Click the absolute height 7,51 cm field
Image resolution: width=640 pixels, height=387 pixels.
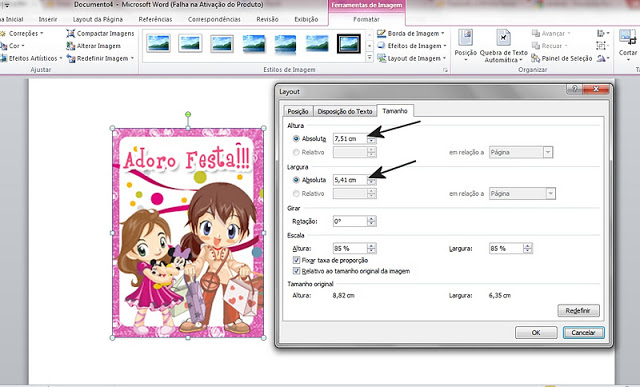coord(350,139)
